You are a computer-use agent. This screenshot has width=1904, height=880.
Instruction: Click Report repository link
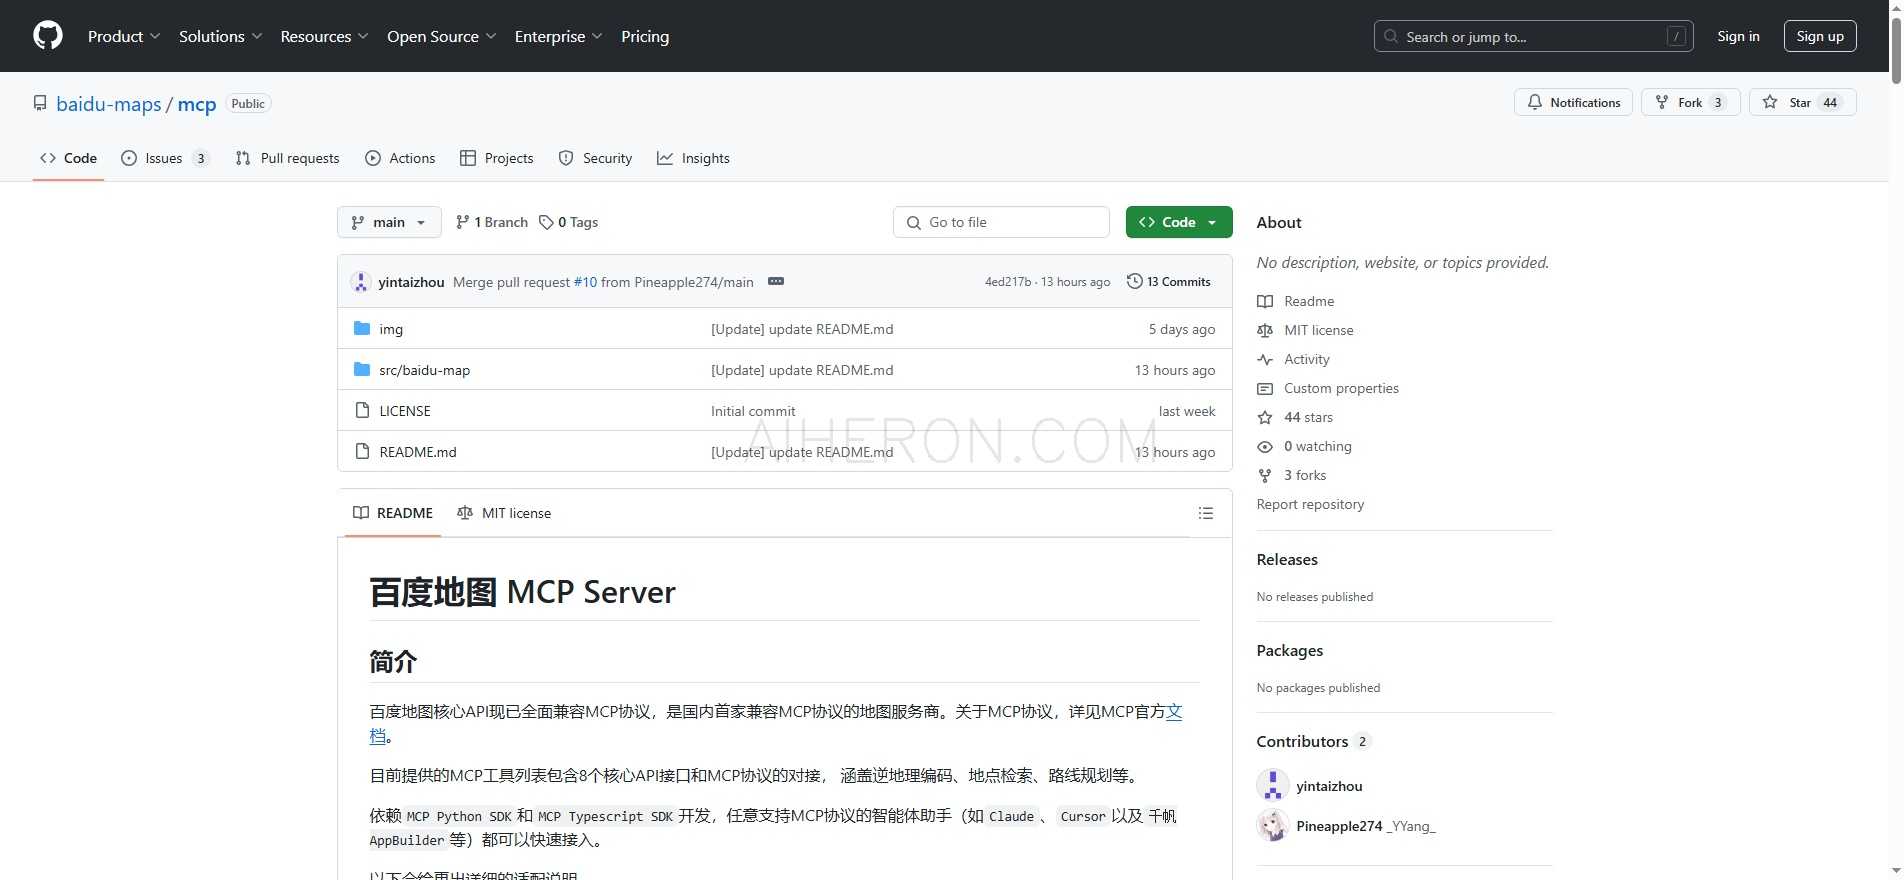[x=1310, y=504]
